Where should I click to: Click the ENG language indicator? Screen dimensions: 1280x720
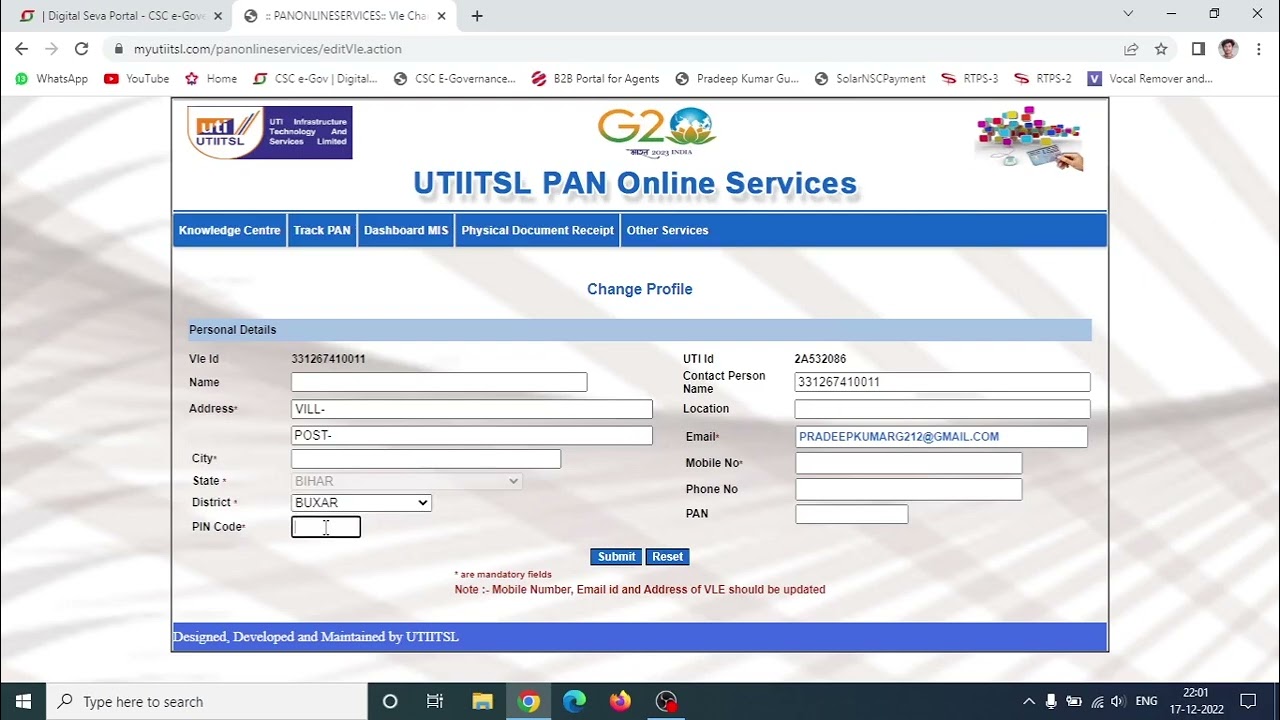[1147, 701]
